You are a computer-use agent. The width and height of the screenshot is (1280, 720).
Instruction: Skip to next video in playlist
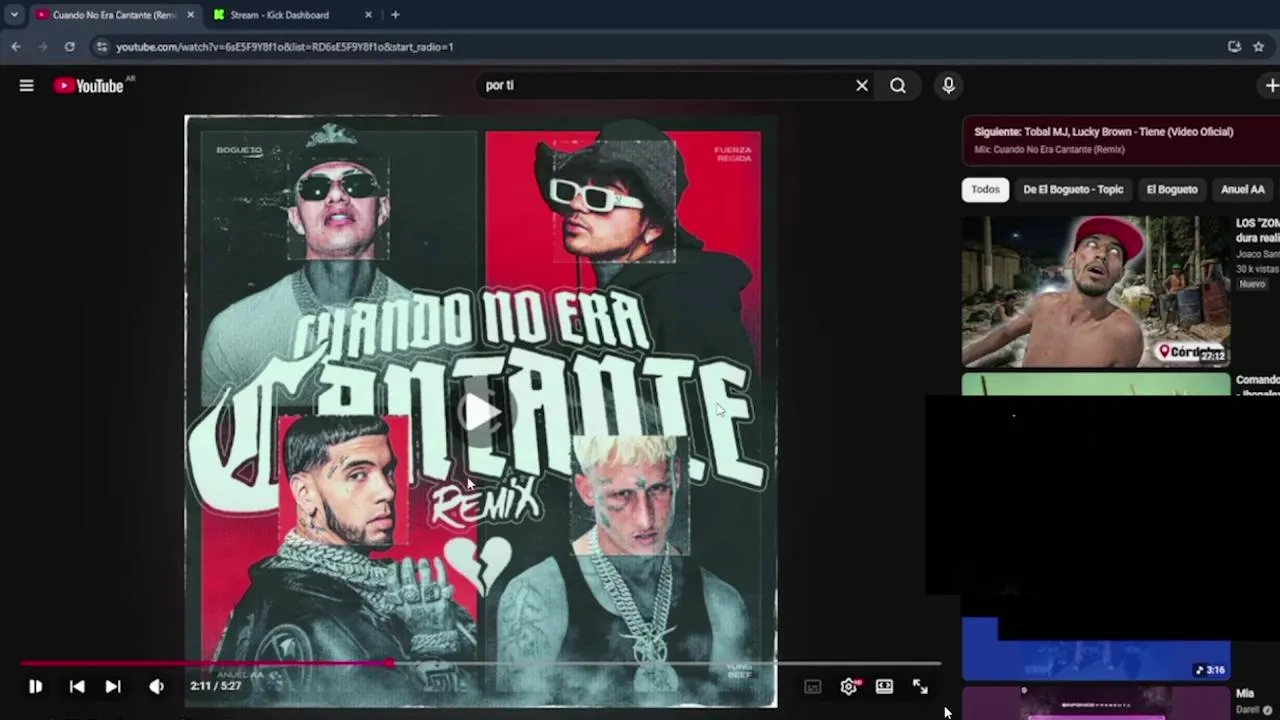tap(113, 686)
